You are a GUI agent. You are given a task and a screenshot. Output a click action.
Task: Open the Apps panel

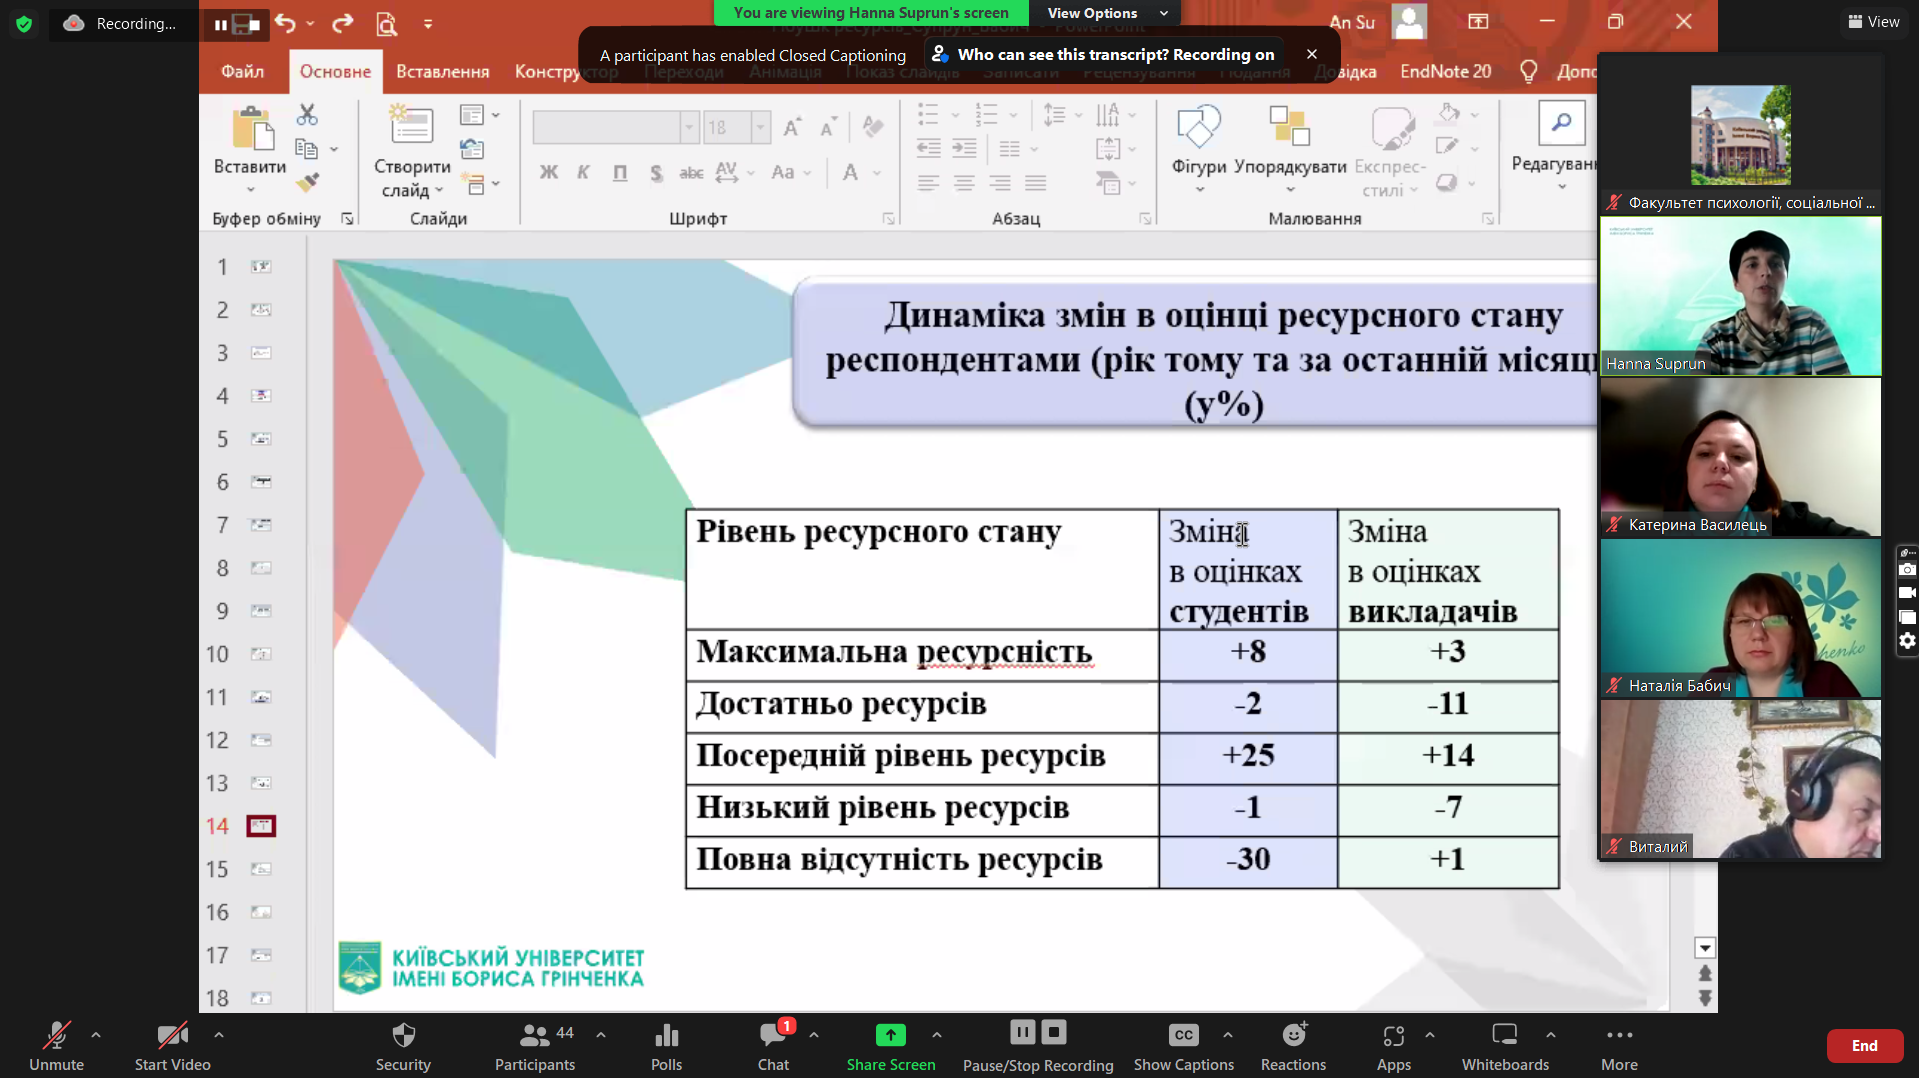click(x=1393, y=1045)
